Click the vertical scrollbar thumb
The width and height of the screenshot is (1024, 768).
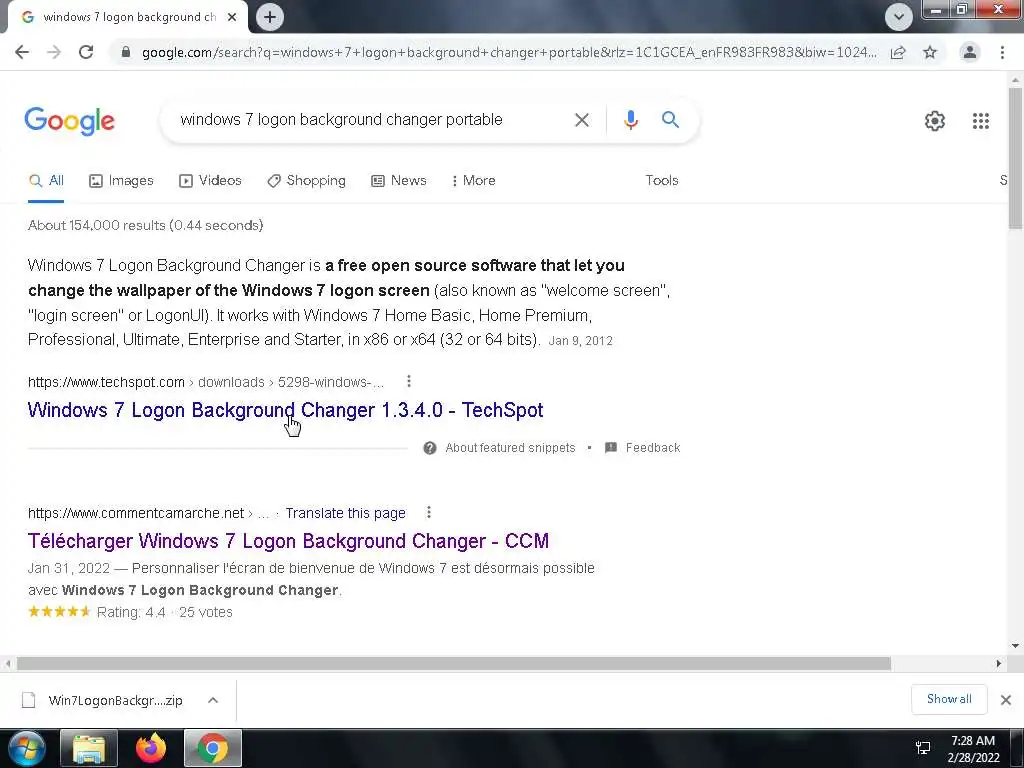tap(1015, 158)
